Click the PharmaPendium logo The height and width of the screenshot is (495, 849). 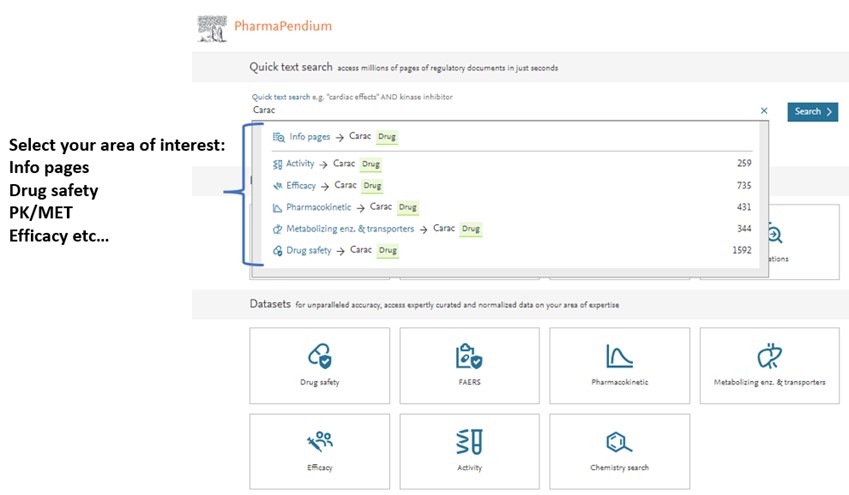point(265,25)
